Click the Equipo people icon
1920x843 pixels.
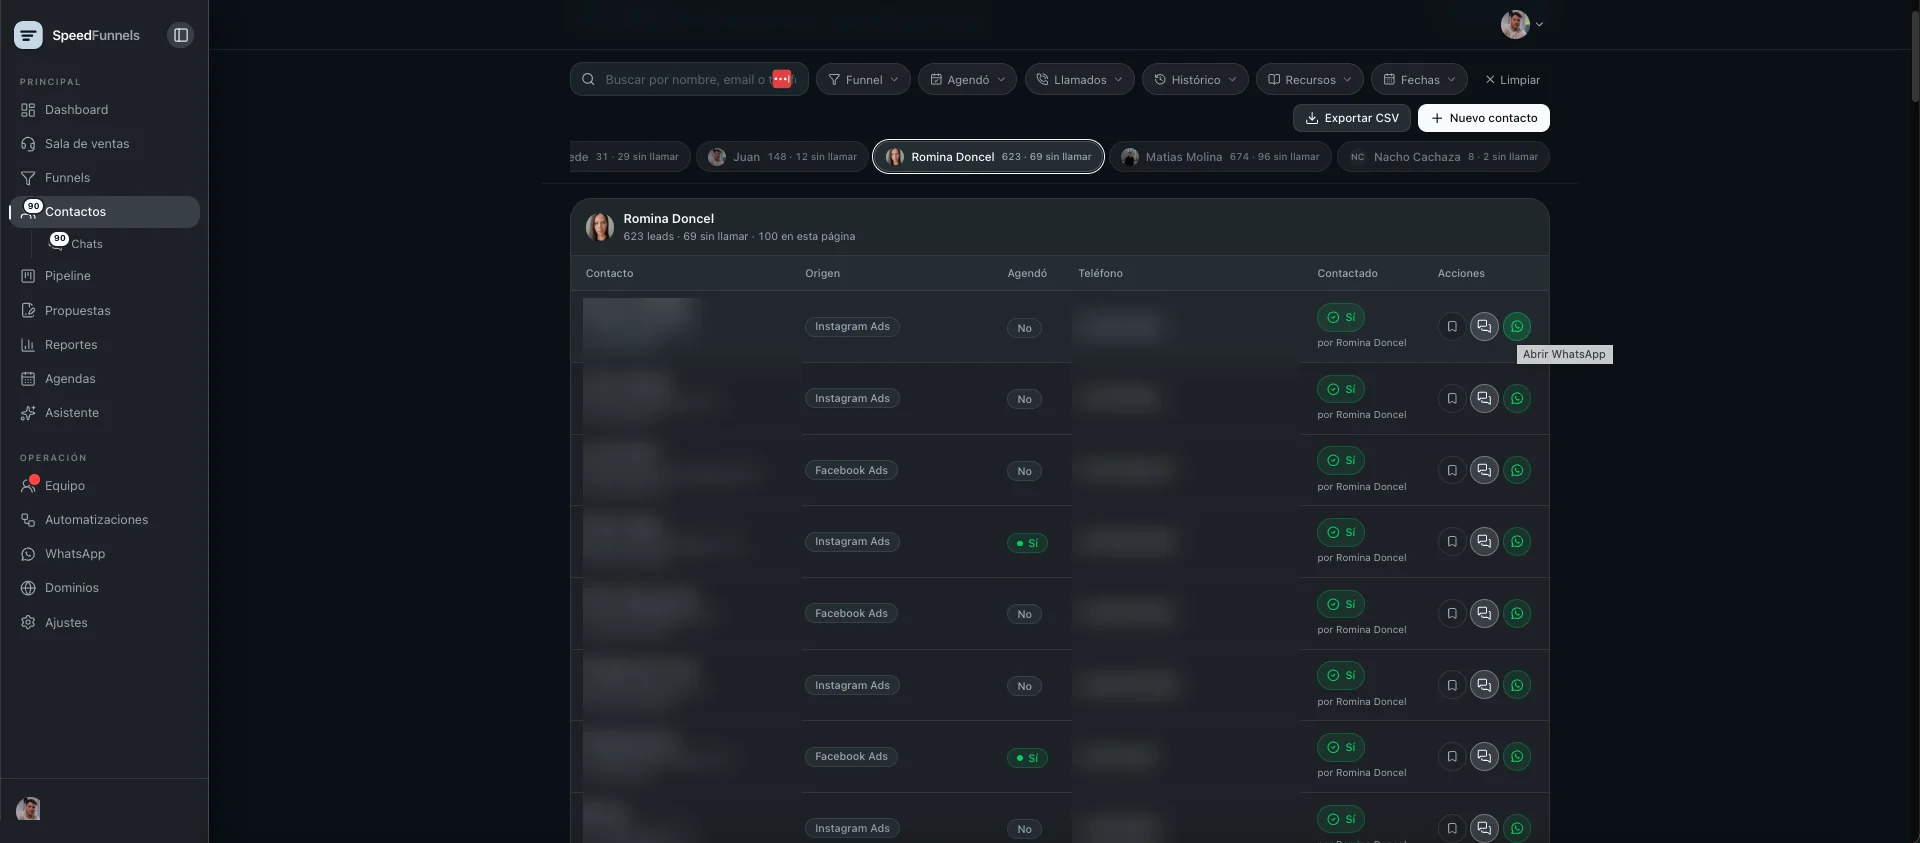tap(28, 486)
